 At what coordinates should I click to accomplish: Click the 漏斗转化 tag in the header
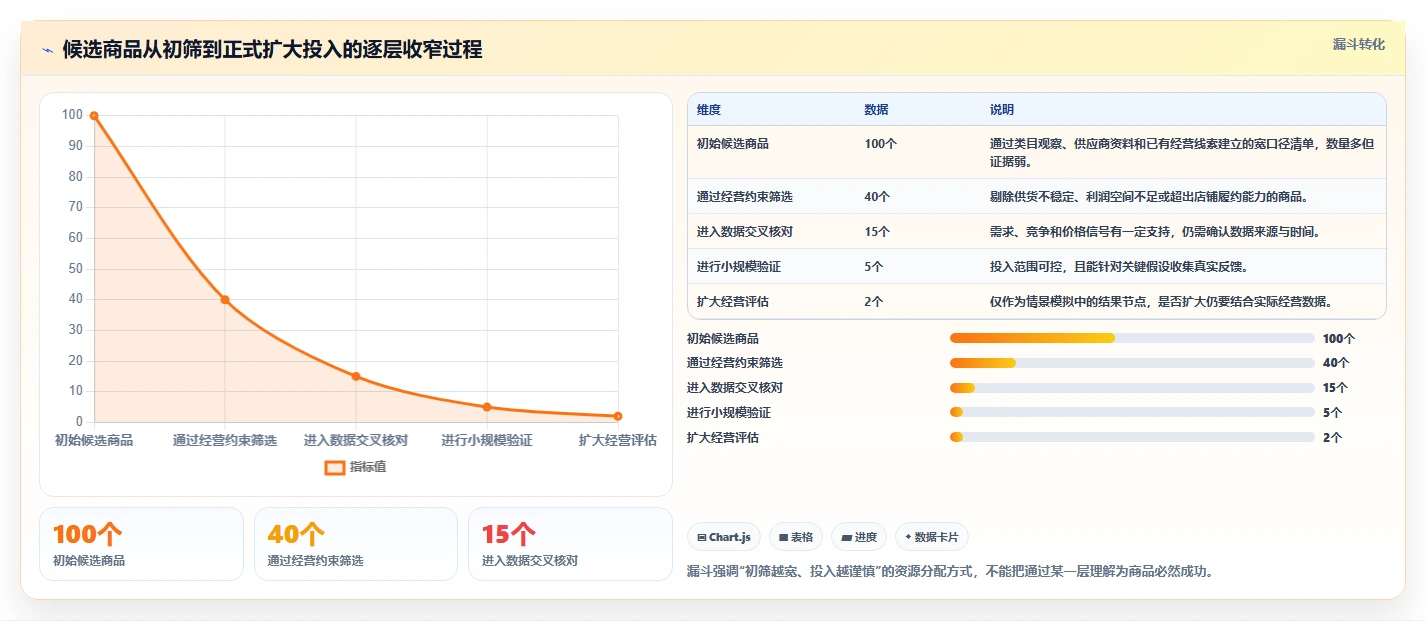click(1359, 44)
